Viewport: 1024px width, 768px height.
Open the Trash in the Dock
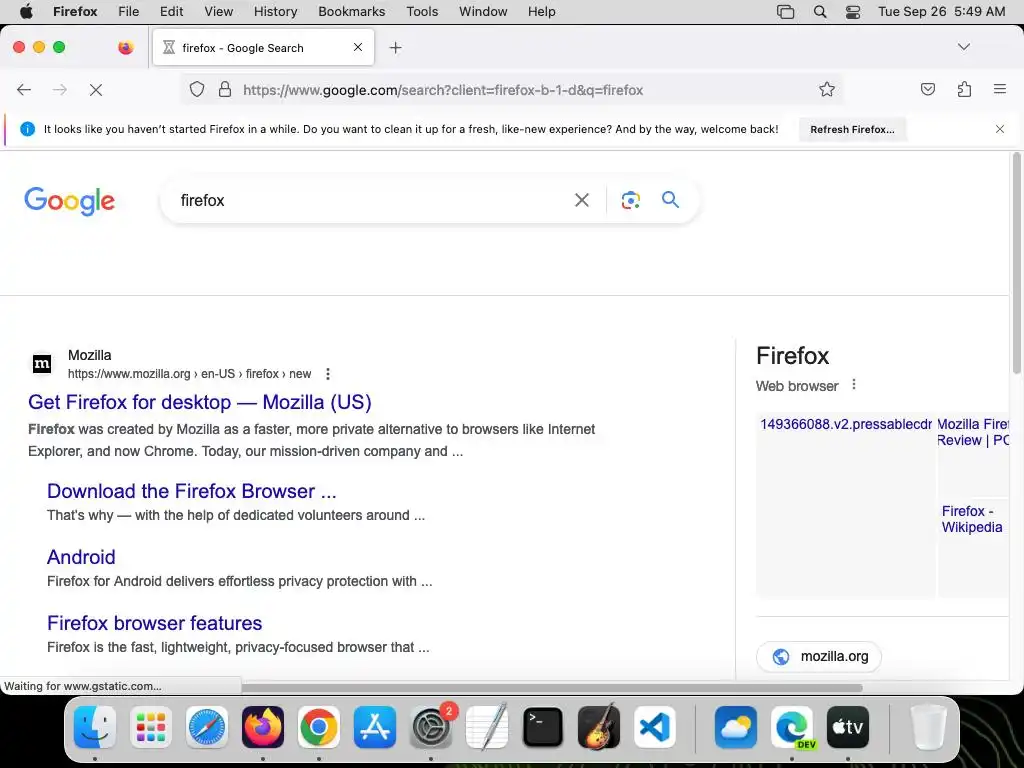point(928,727)
